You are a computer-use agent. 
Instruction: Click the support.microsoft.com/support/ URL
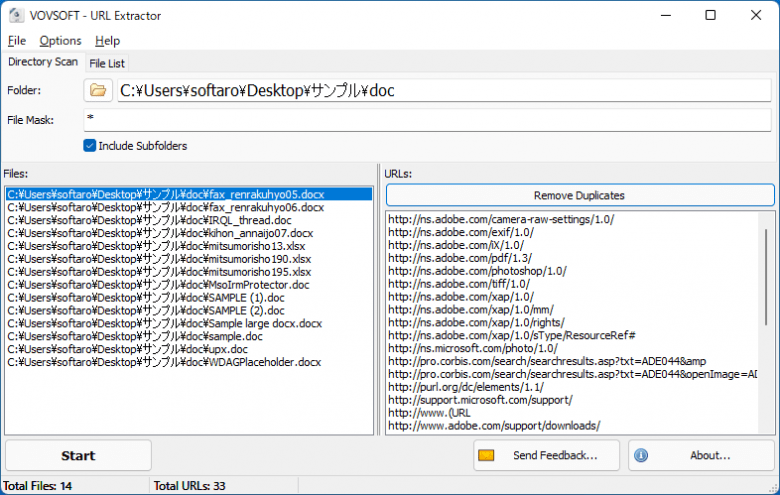click(480, 400)
